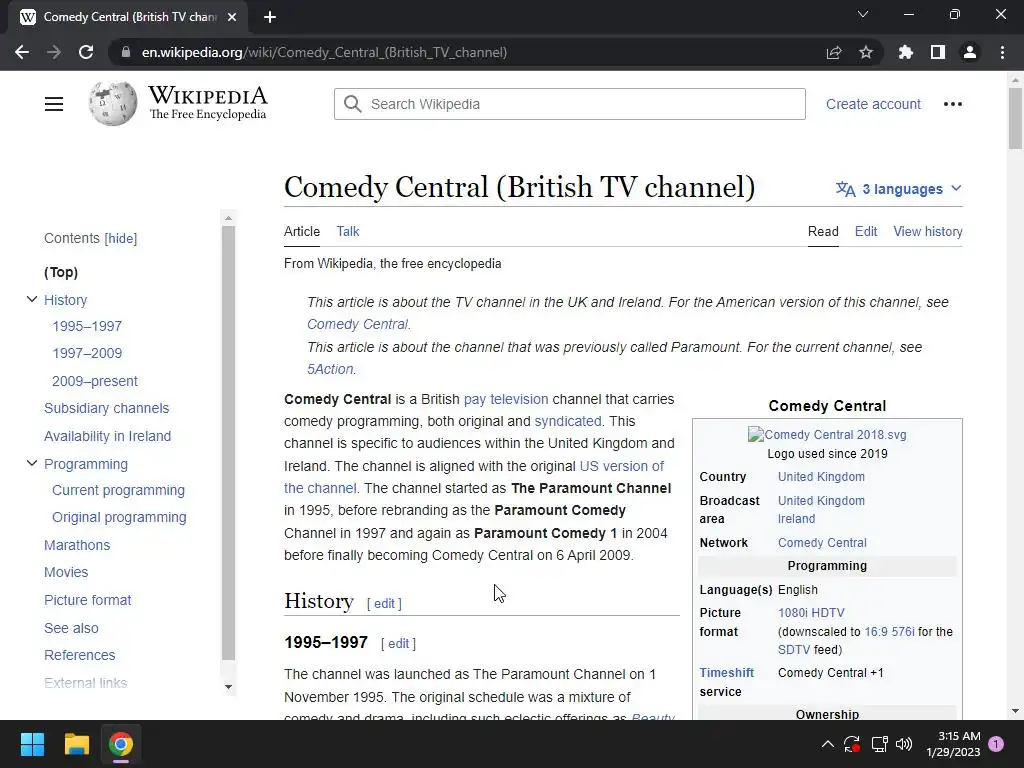Open the syndicated link
The height and width of the screenshot is (768, 1024).
pyautogui.click(x=568, y=421)
